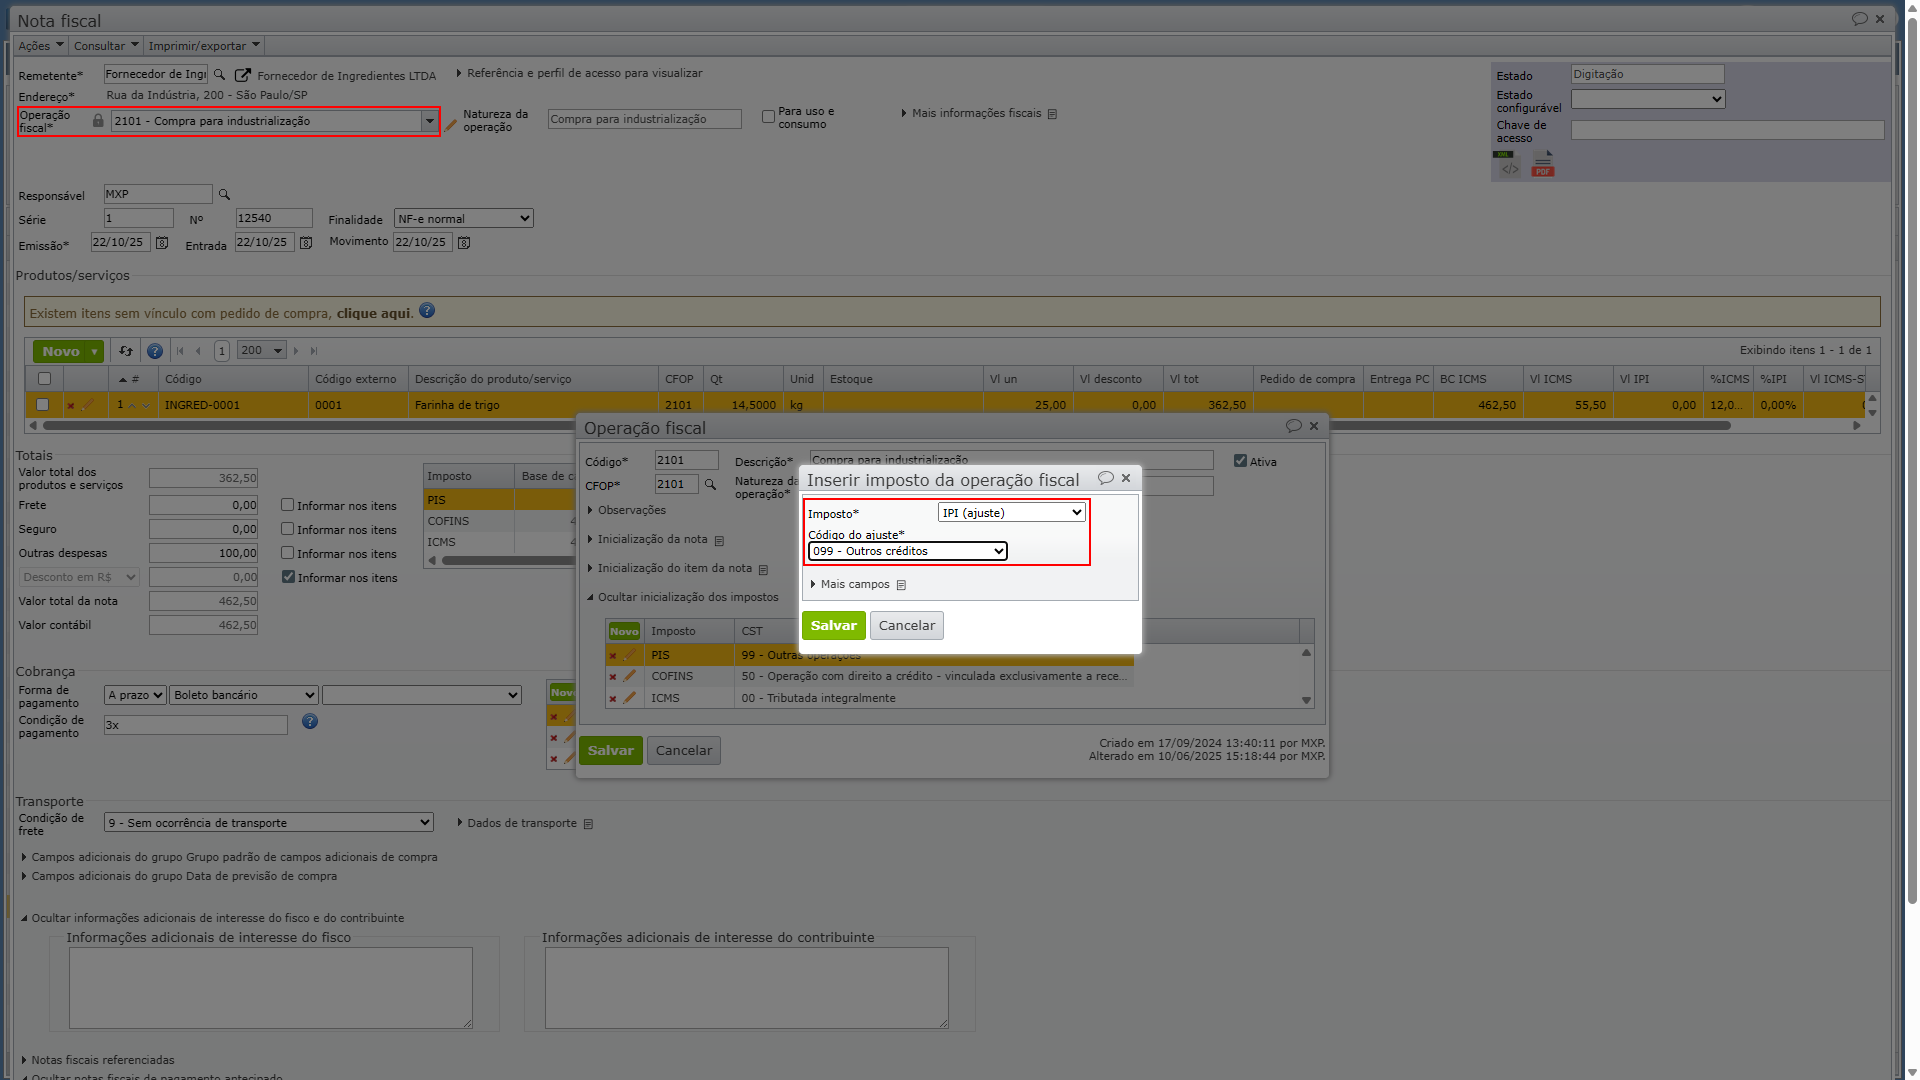Open supplier external link icon beside Remetente
Viewport: 1920px width, 1080px height.
tap(243, 75)
